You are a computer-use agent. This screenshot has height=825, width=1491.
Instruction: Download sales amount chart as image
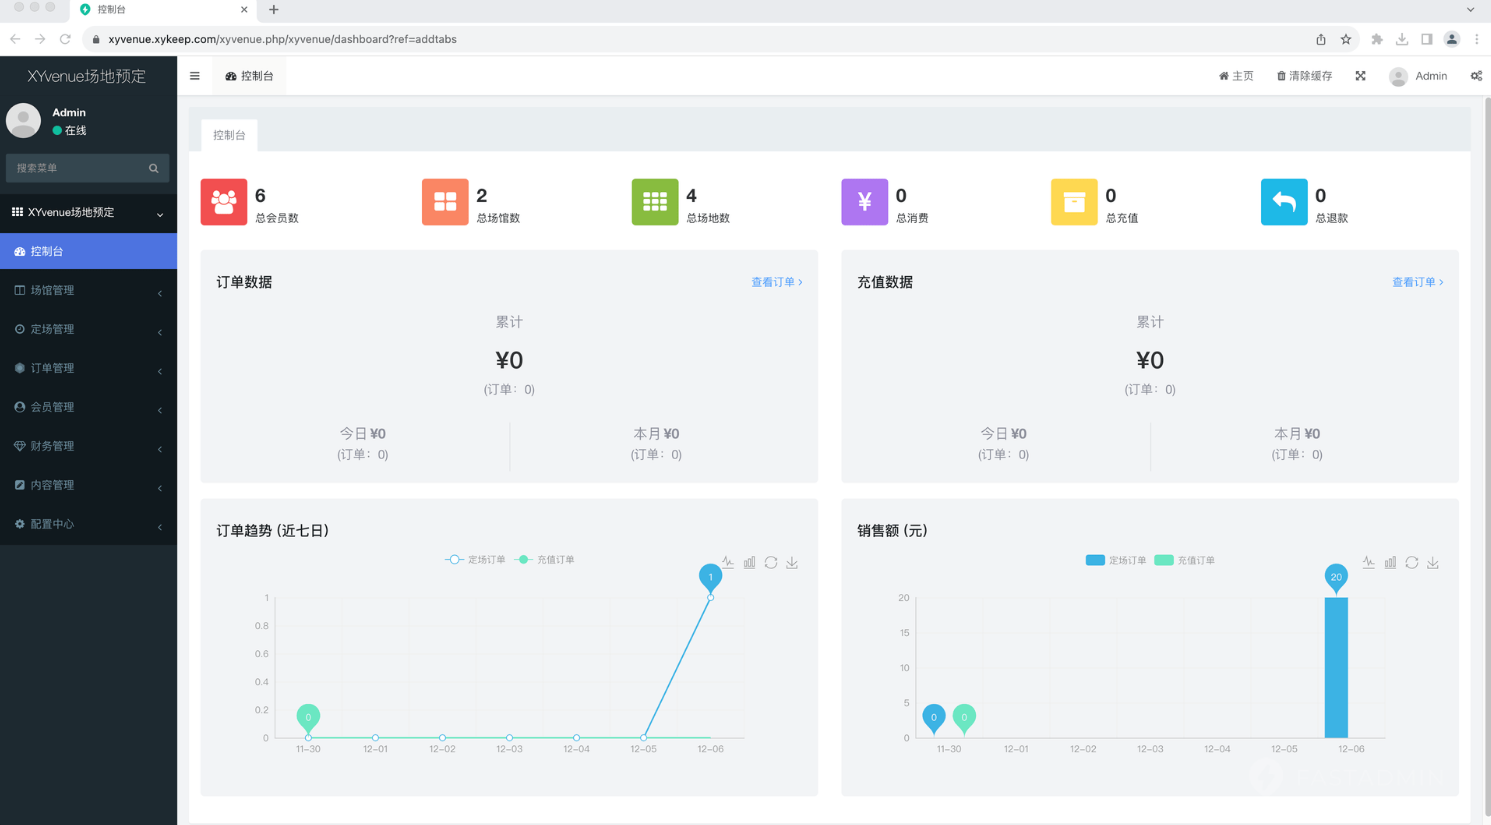coord(1433,563)
